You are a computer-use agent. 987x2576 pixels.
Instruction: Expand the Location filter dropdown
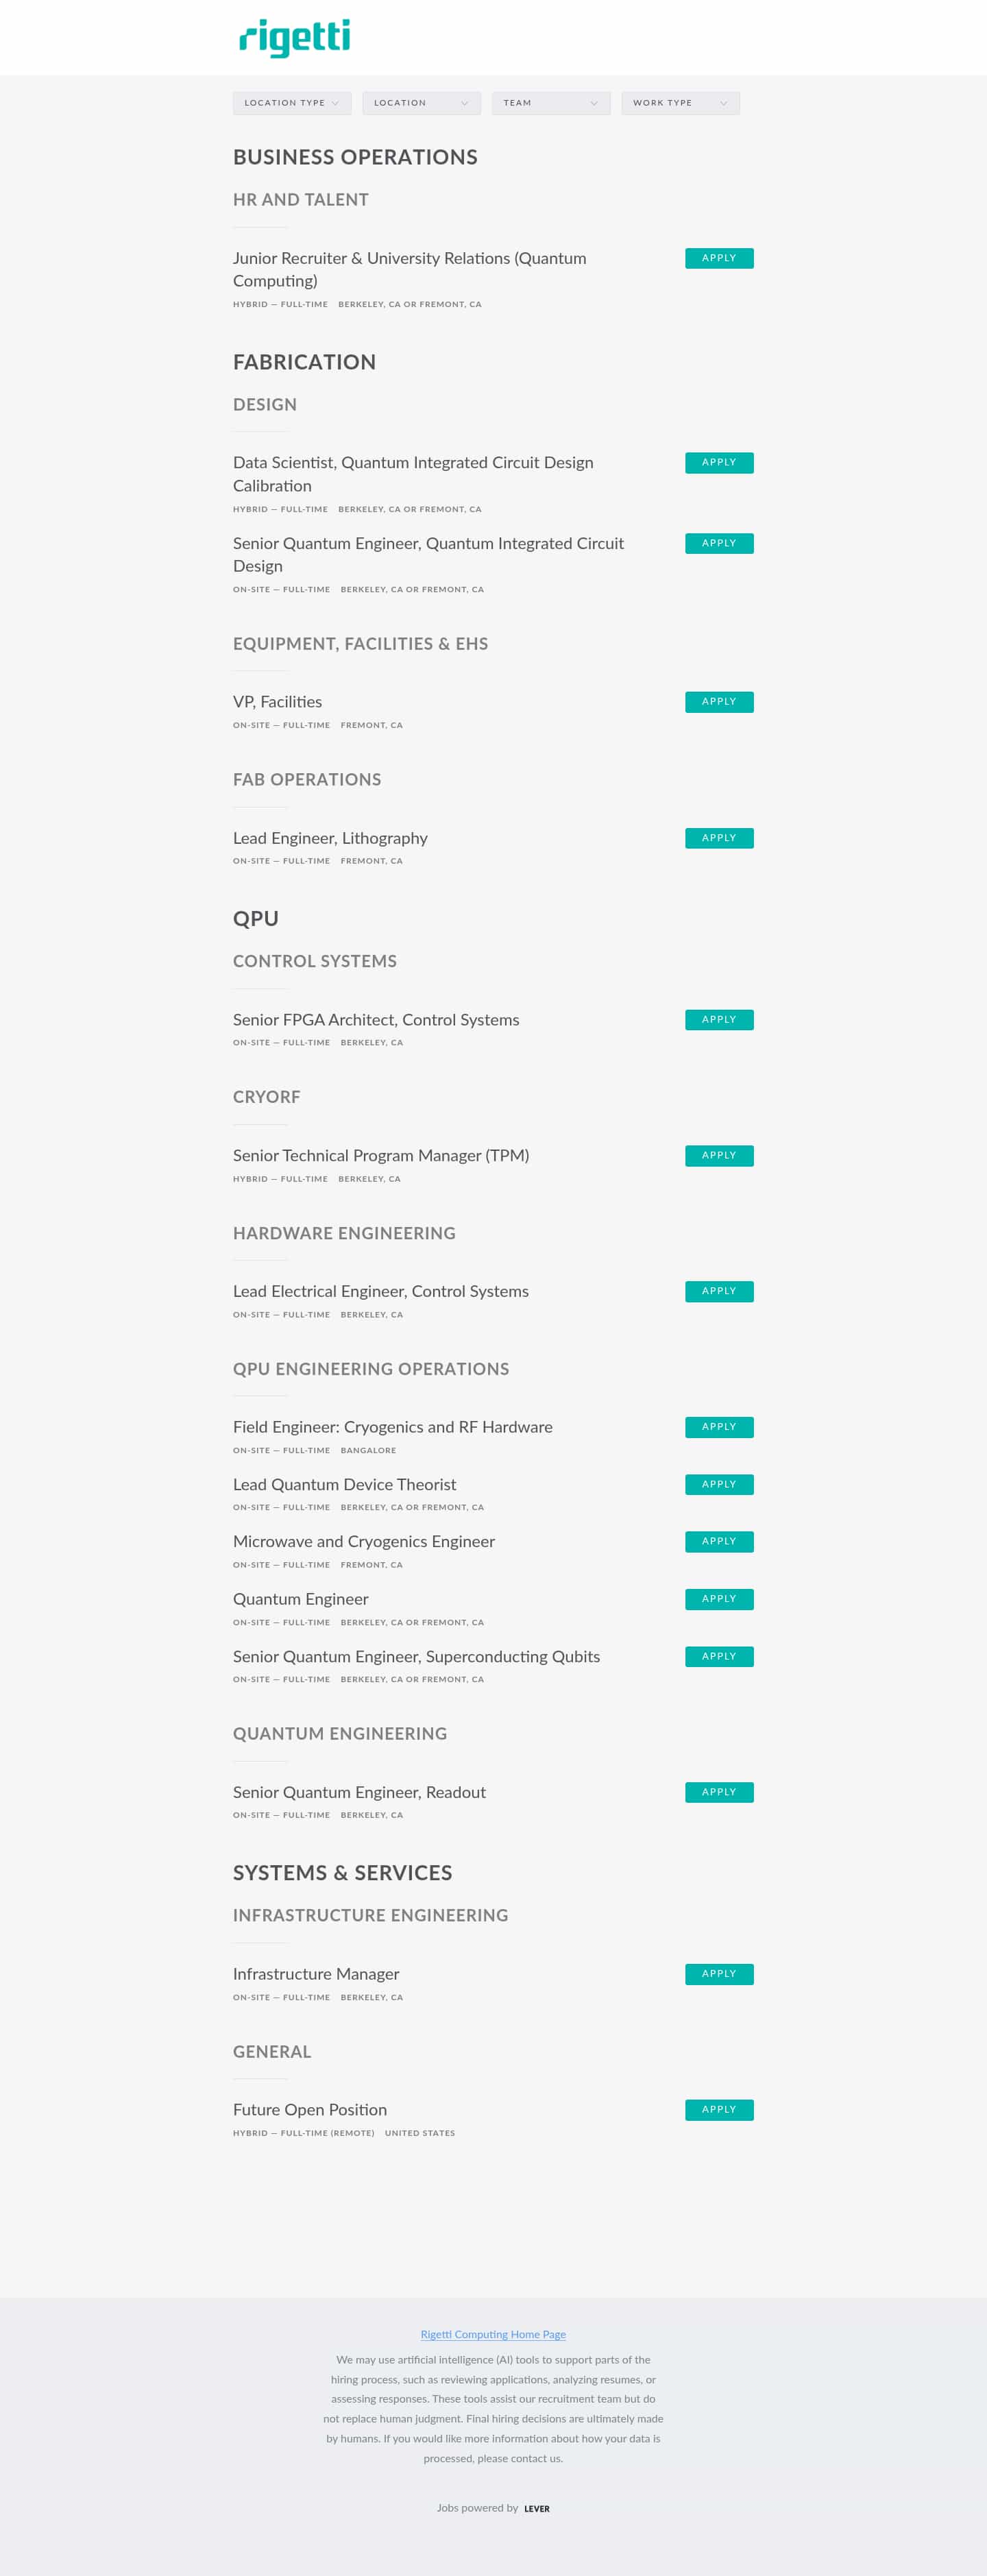click(x=420, y=102)
